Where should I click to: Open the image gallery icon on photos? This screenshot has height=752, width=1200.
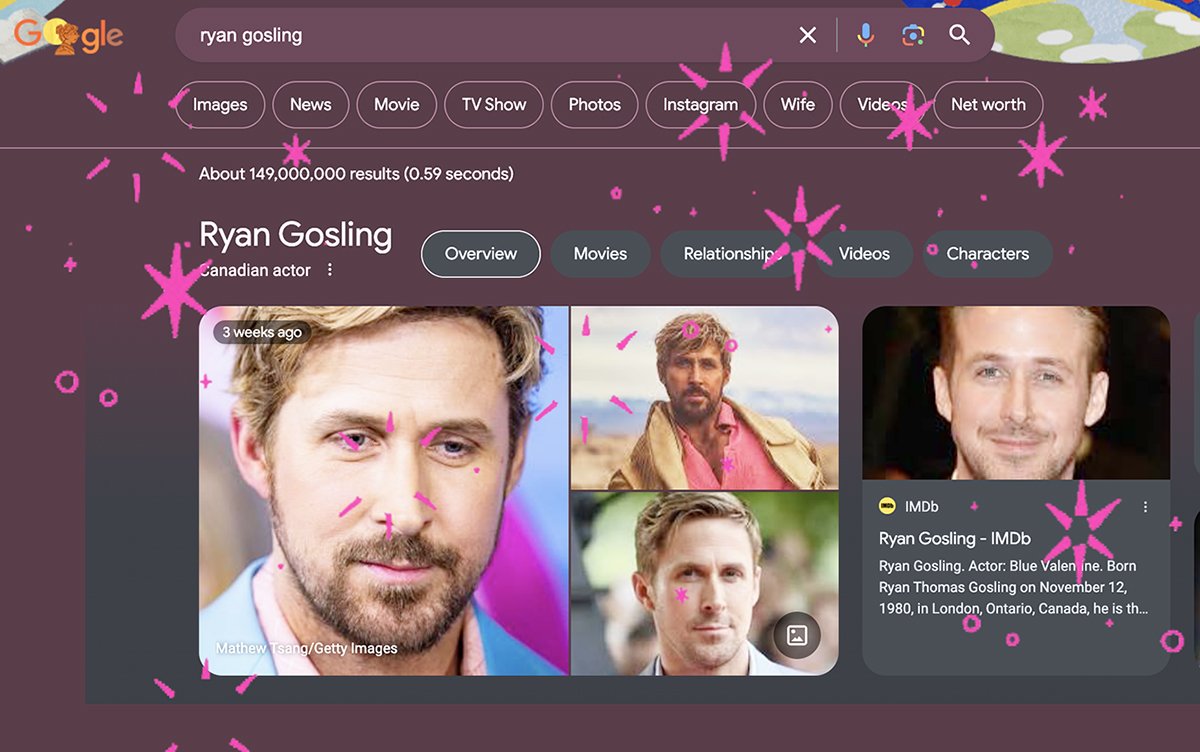[797, 635]
